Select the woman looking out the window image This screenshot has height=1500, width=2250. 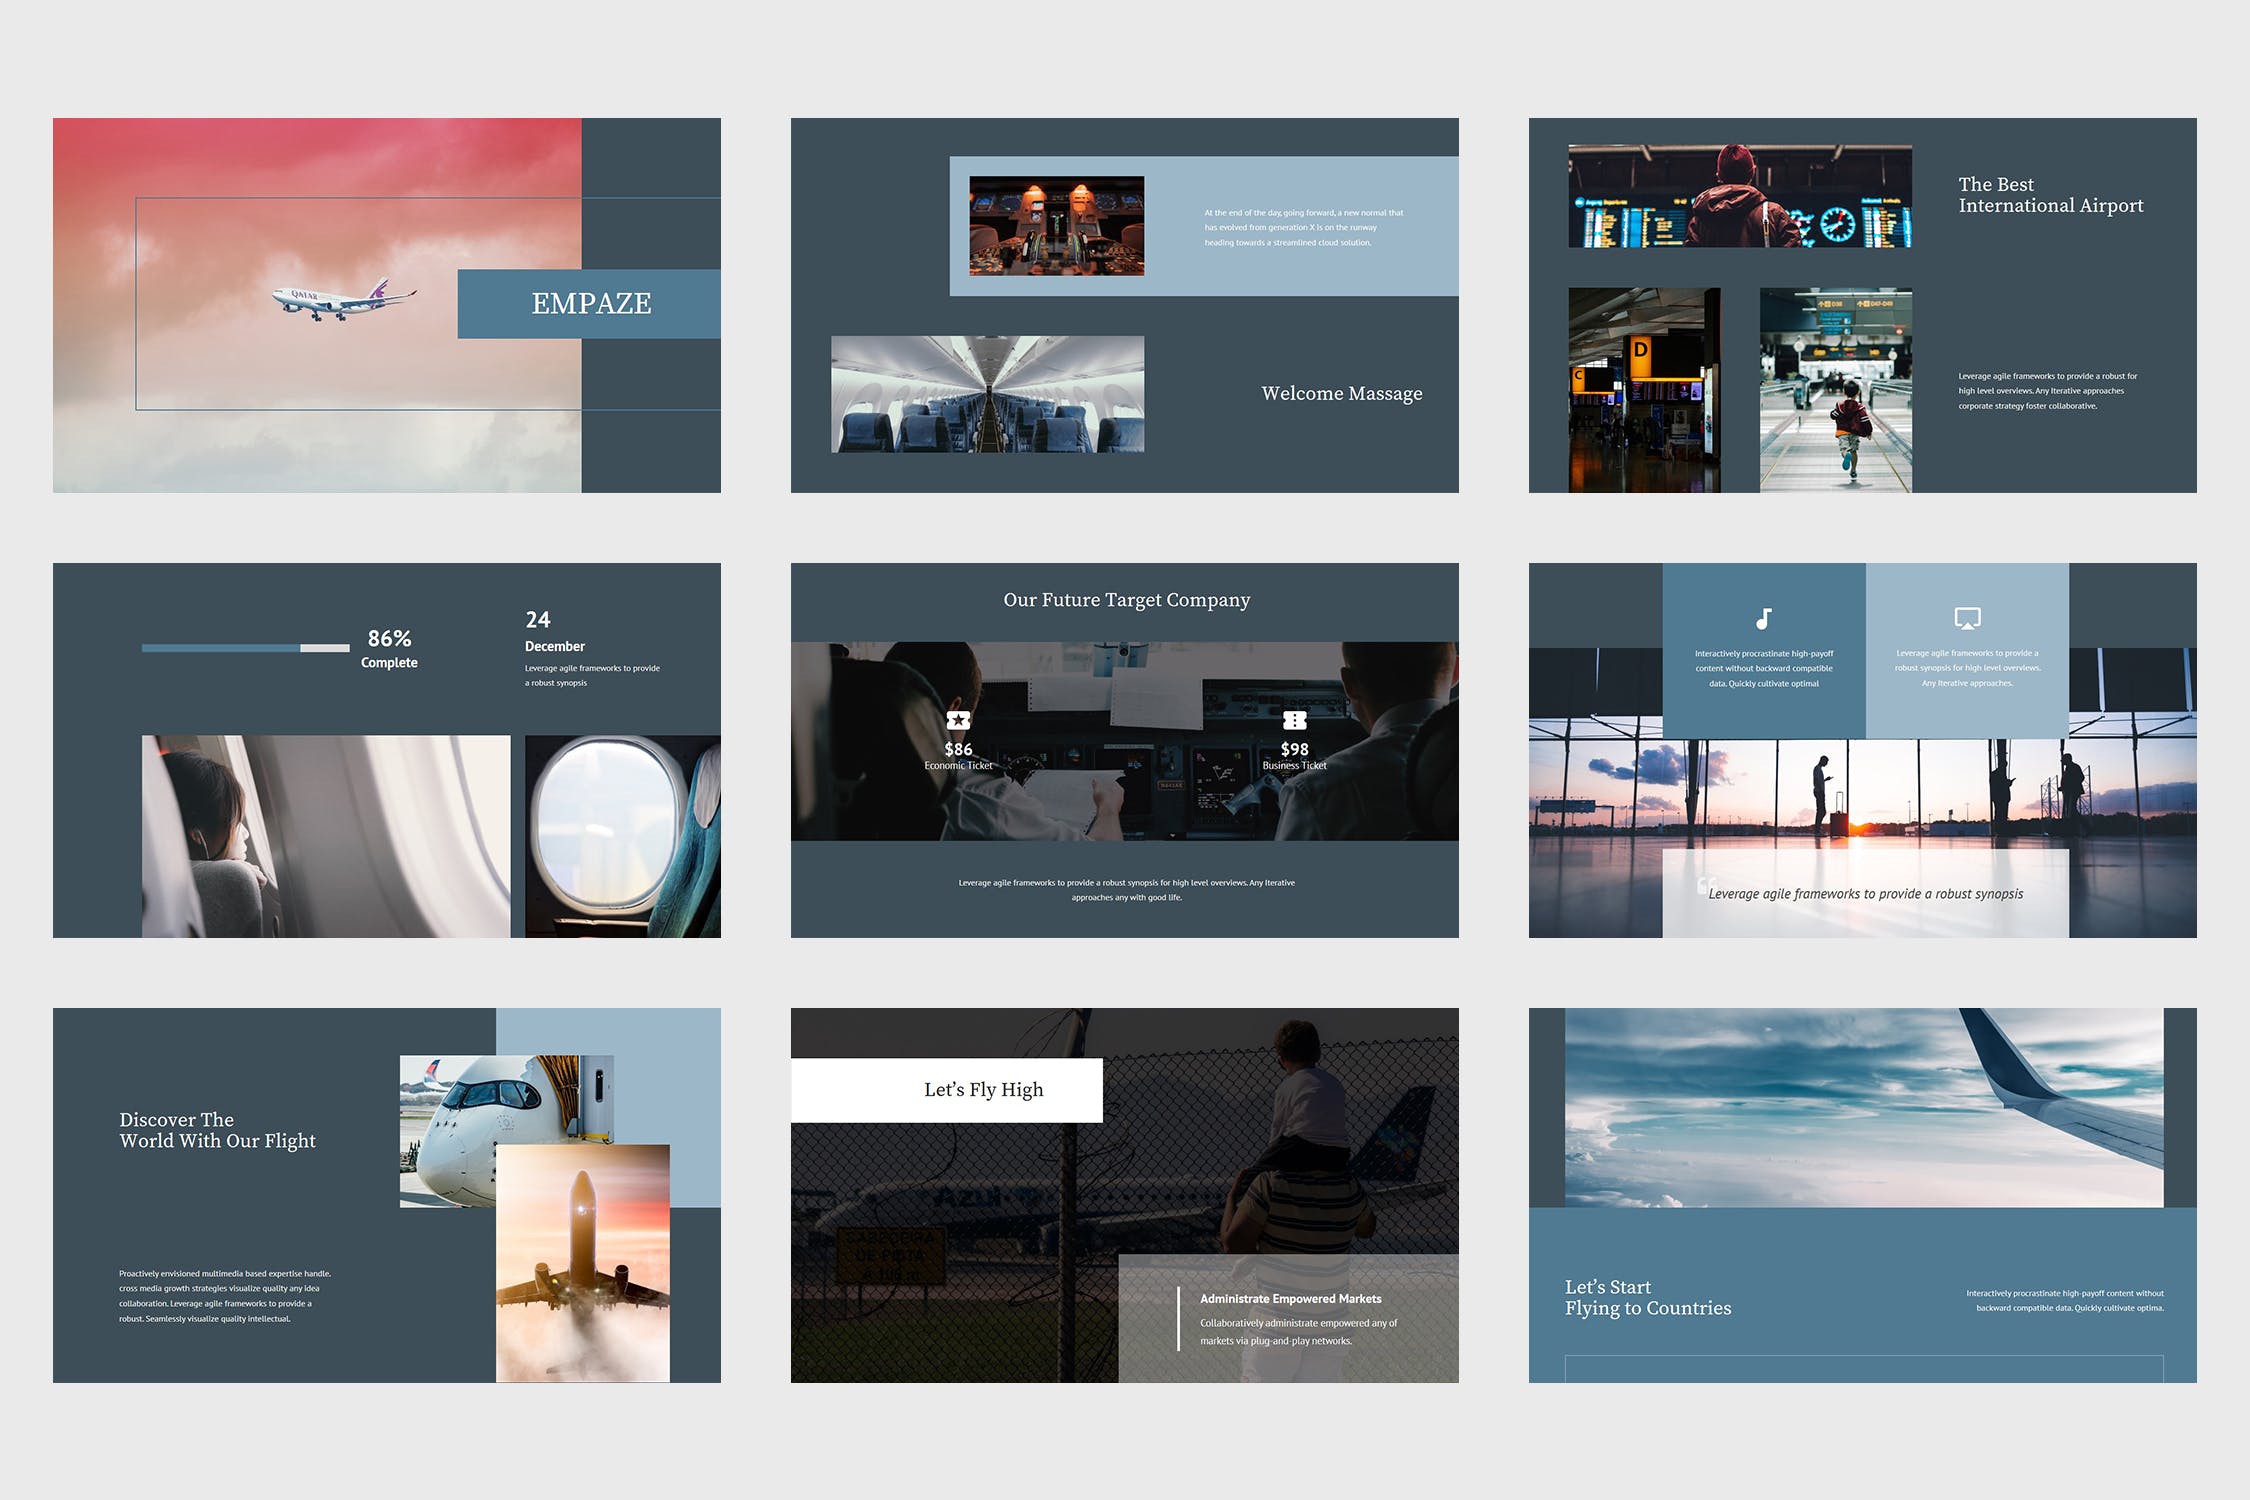(x=325, y=836)
